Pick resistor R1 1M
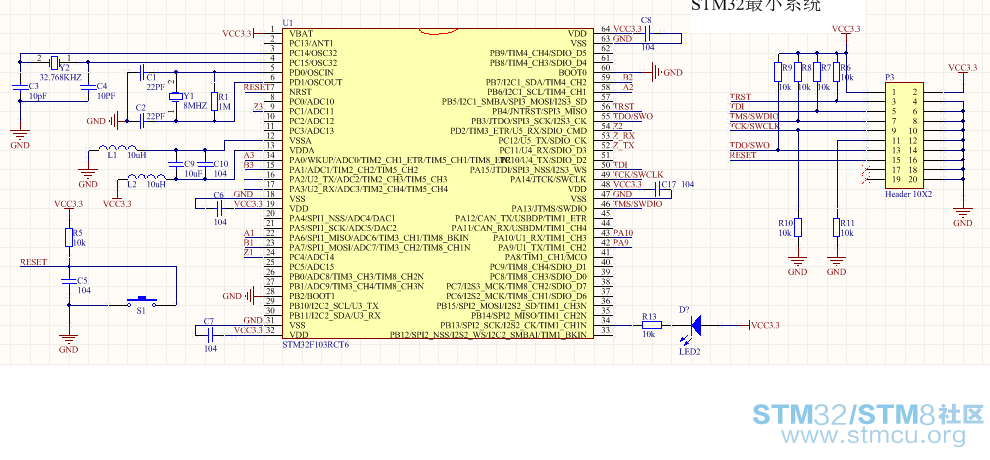 coord(215,101)
